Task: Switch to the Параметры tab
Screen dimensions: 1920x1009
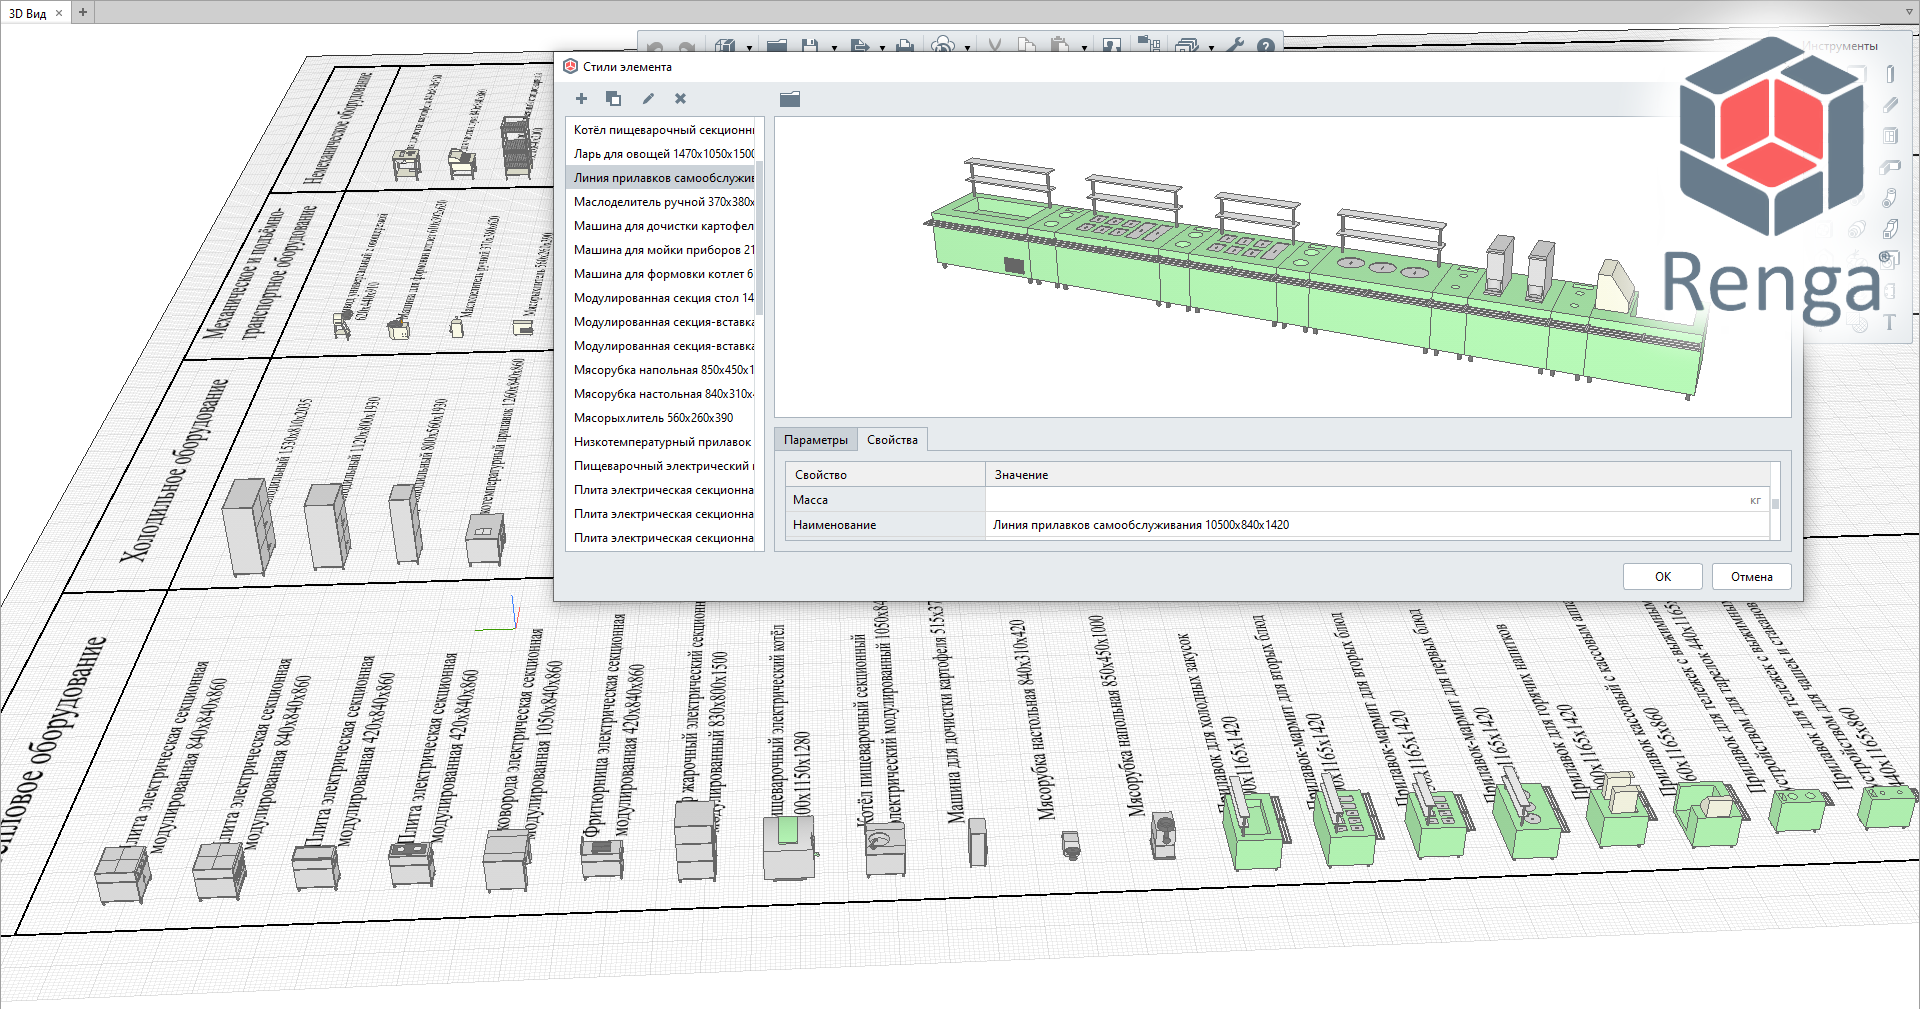Action: [815, 440]
